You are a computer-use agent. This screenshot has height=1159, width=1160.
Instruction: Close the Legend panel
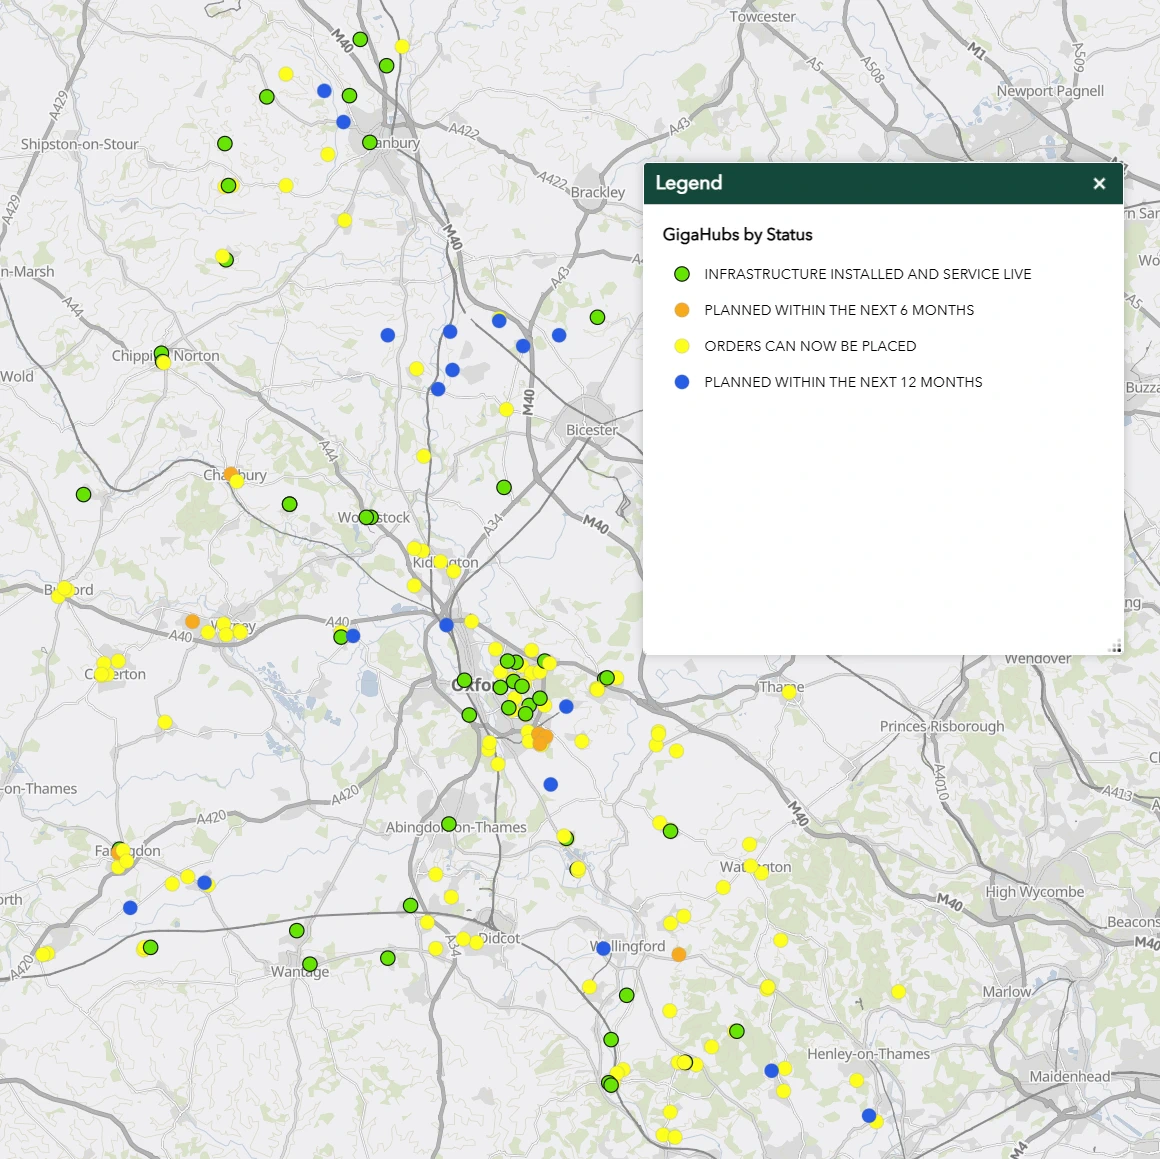click(1099, 183)
